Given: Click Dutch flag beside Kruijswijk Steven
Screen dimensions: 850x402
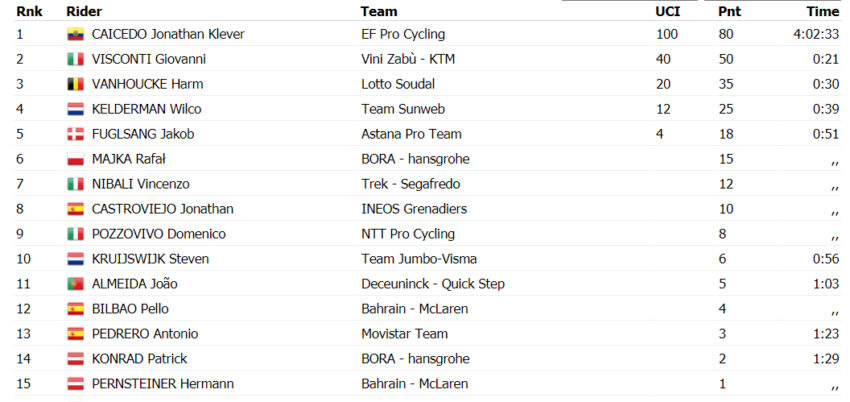Looking at the screenshot, I should 75,259.
